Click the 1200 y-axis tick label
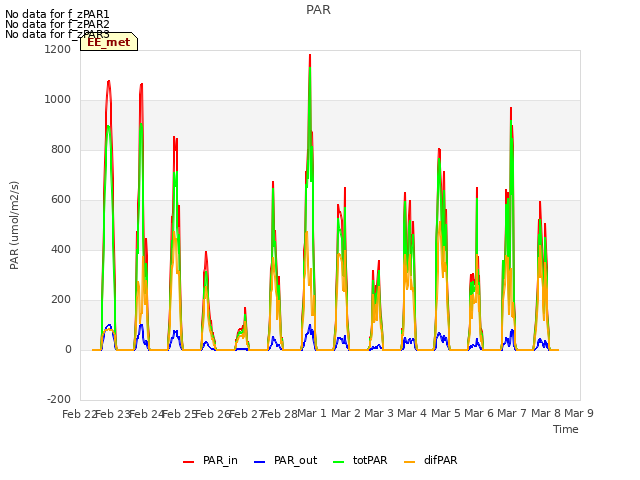 [x=58, y=49]
